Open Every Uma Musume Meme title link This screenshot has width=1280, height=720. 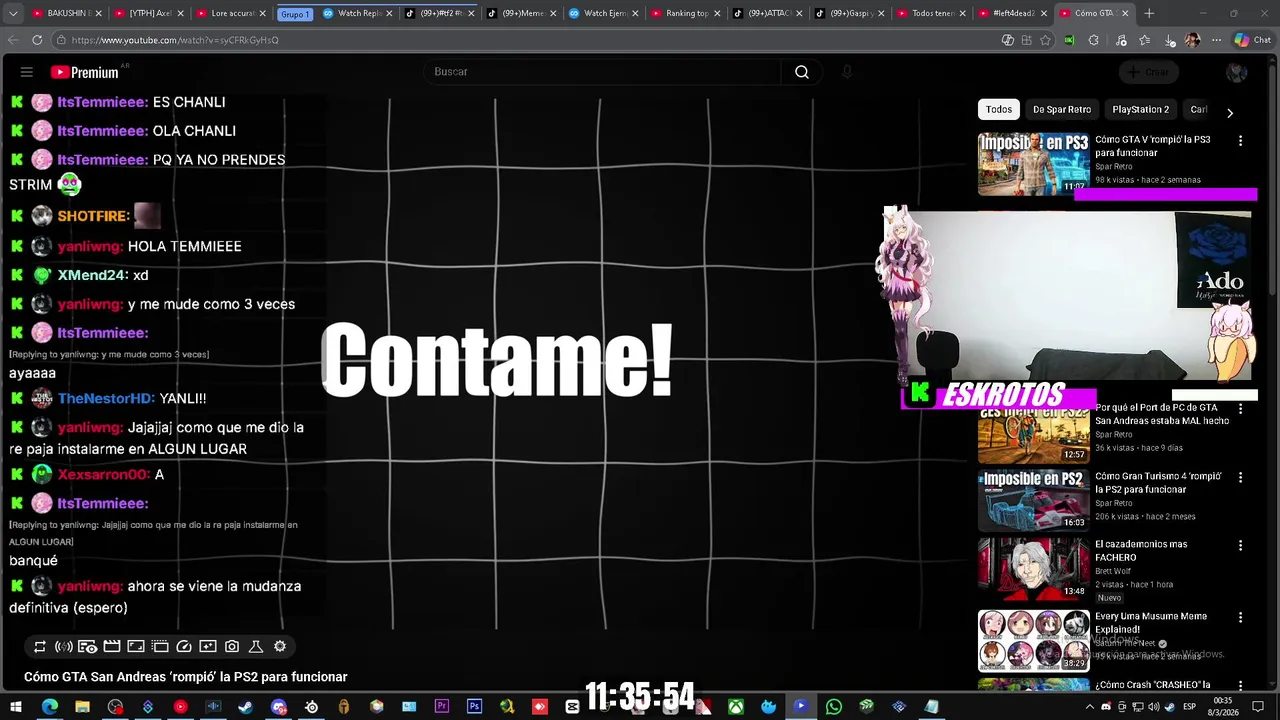[1151, 623]
